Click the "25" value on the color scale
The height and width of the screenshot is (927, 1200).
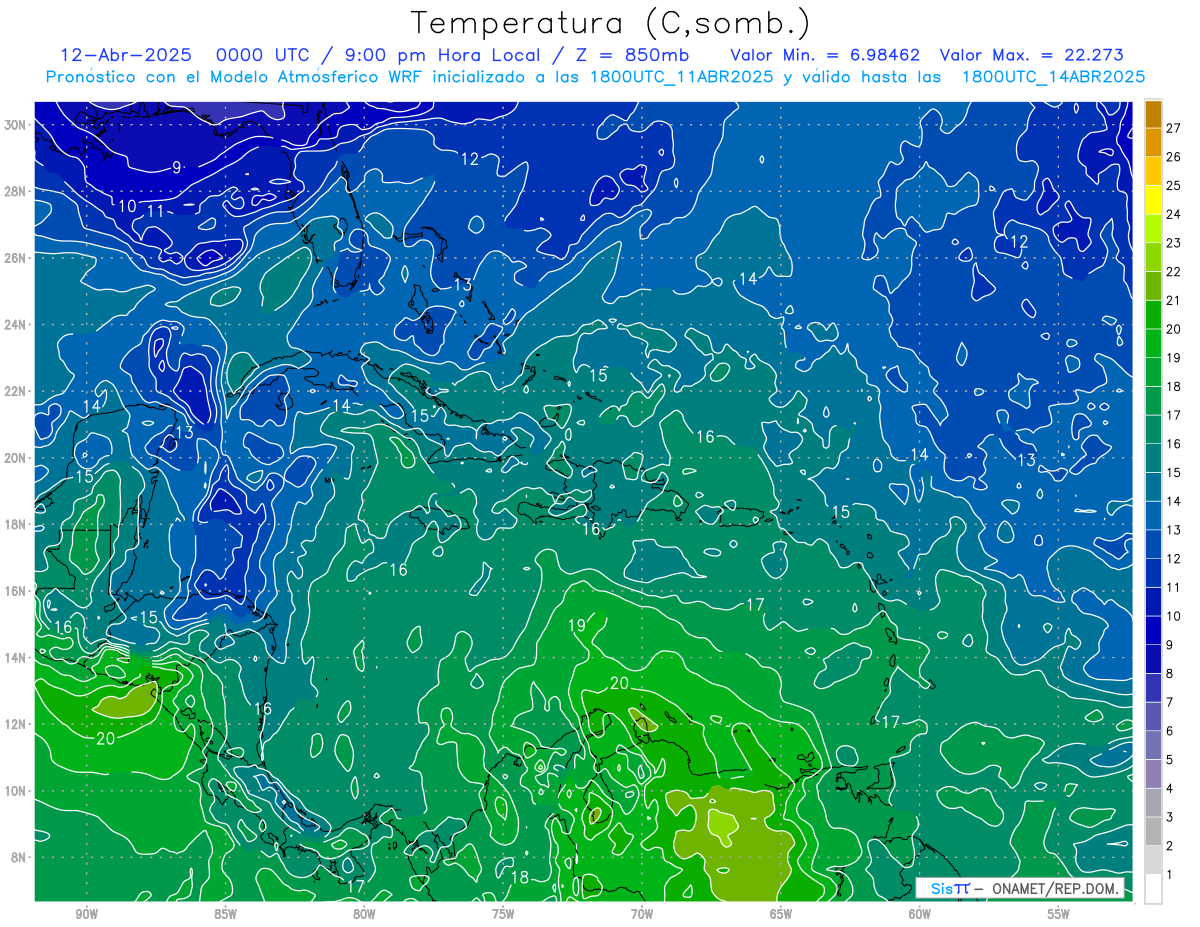(1173, 185)
